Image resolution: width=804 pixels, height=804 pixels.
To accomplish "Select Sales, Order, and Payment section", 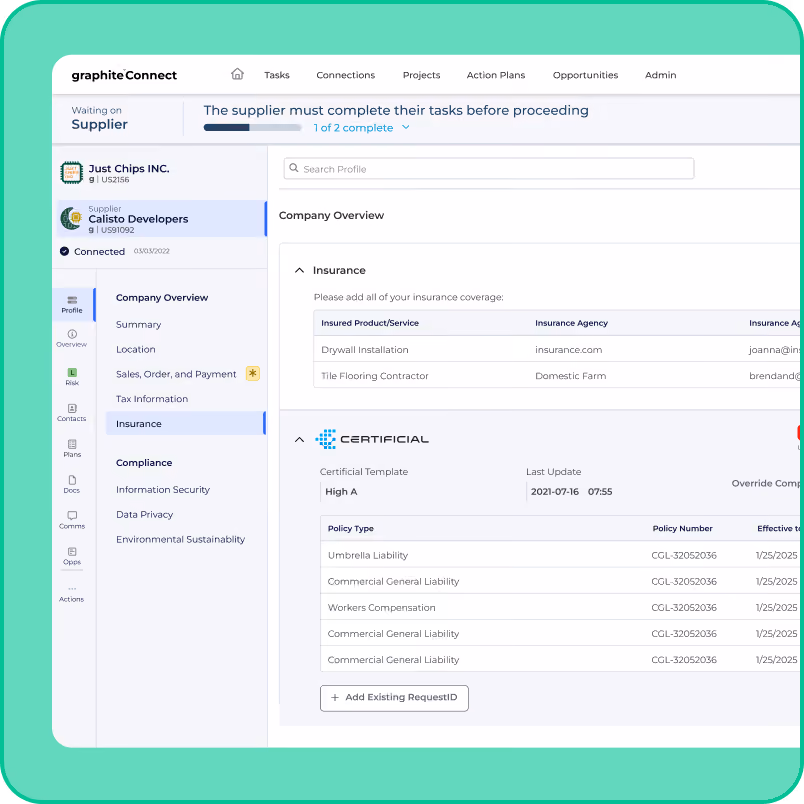I will pyautogui.click(x=176, y=374).
